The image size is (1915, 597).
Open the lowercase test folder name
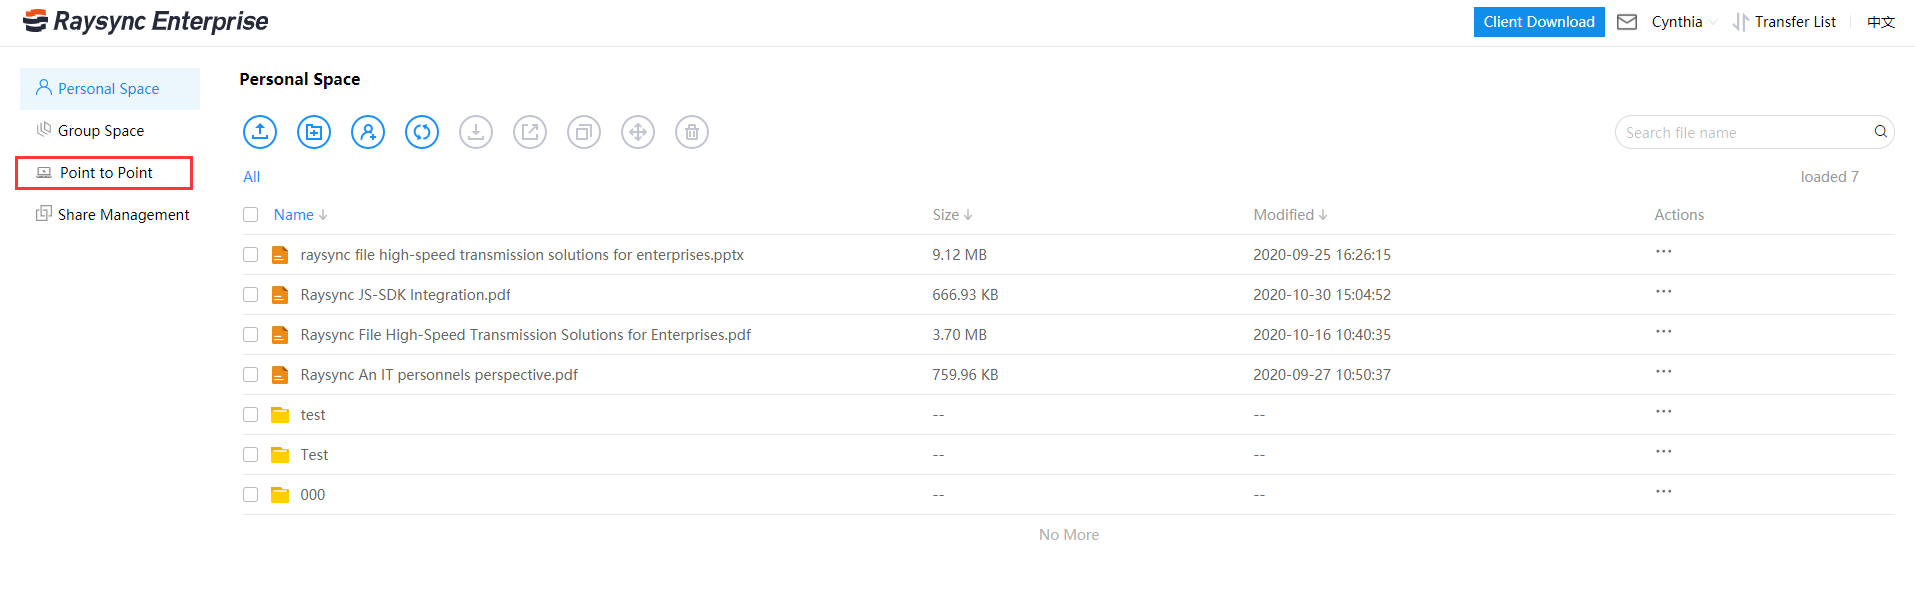tap(313, 415)
